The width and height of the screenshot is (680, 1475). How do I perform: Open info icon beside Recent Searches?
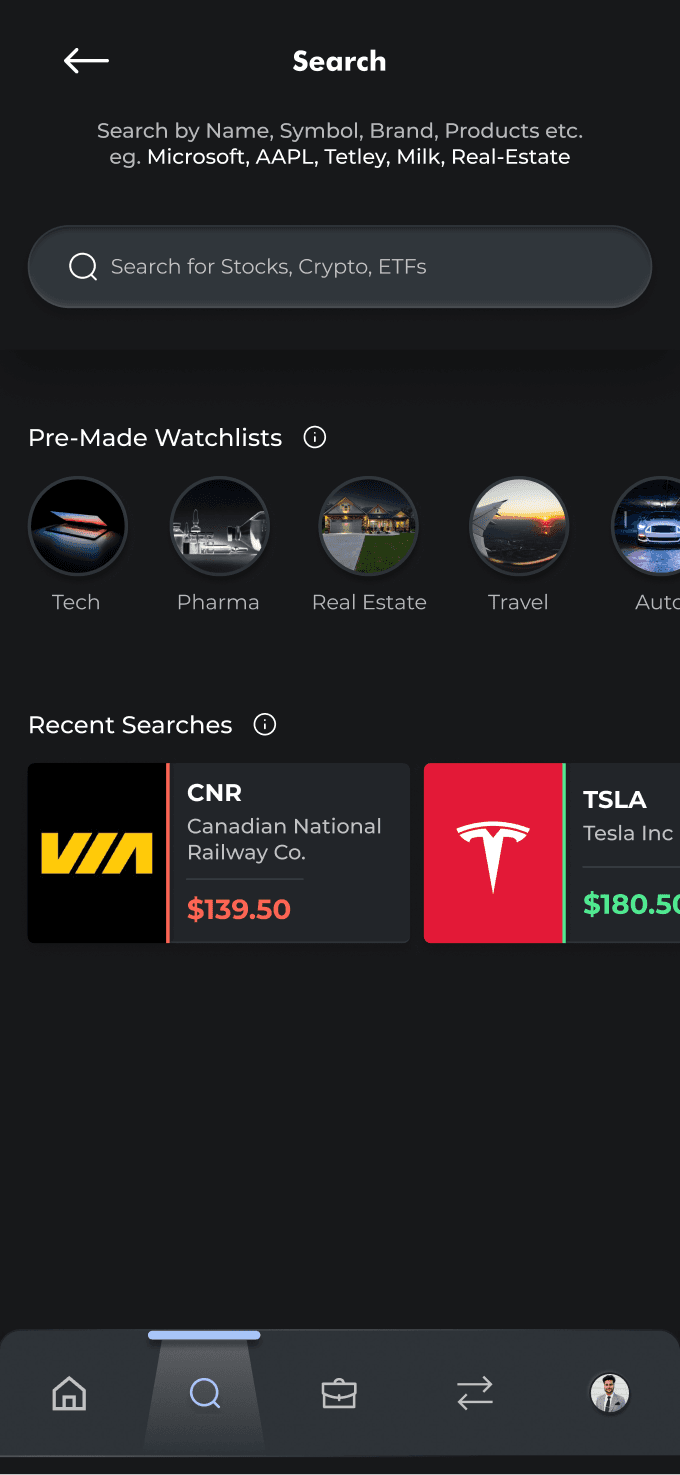pyautogui.click(x=265, y=725)
